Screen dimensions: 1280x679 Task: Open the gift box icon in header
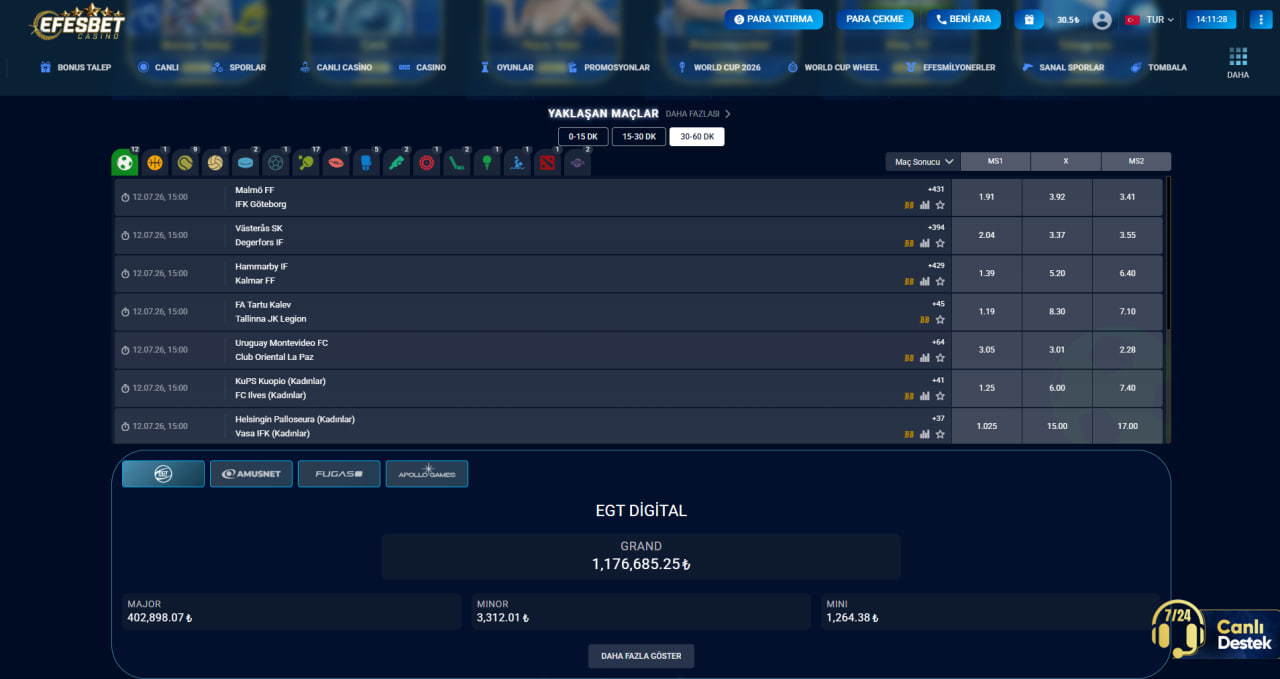[1029, 19]
